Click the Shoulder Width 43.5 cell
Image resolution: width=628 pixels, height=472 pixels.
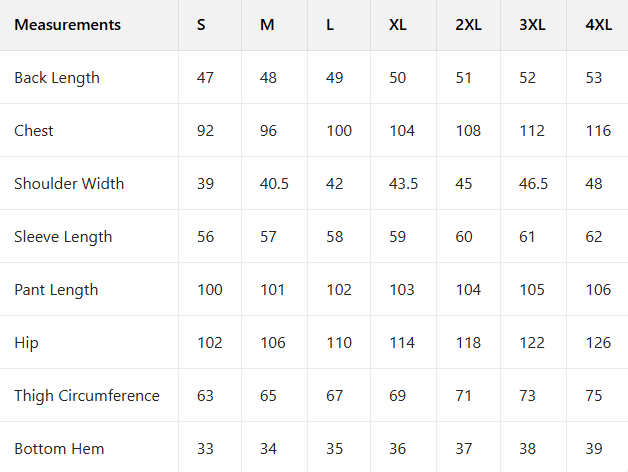coord(403,184)
